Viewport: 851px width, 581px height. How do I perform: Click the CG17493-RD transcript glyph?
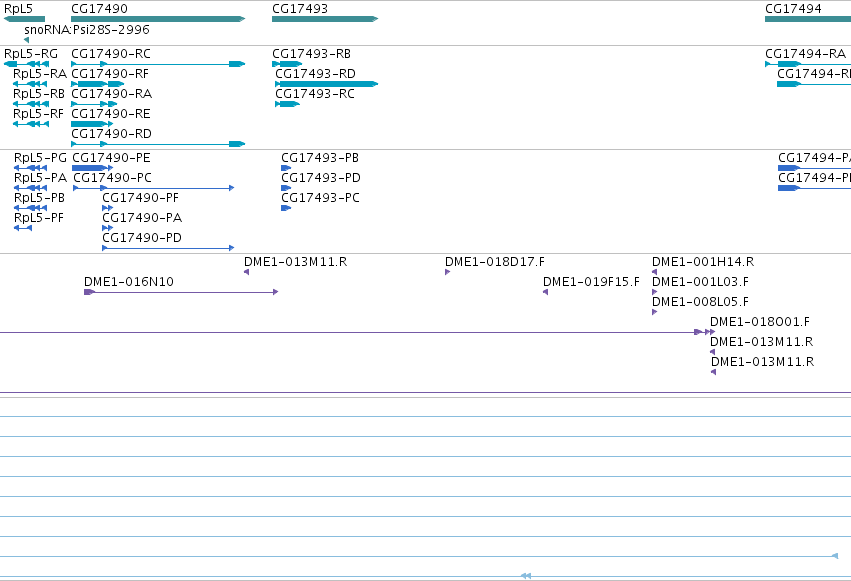[326, 84]
